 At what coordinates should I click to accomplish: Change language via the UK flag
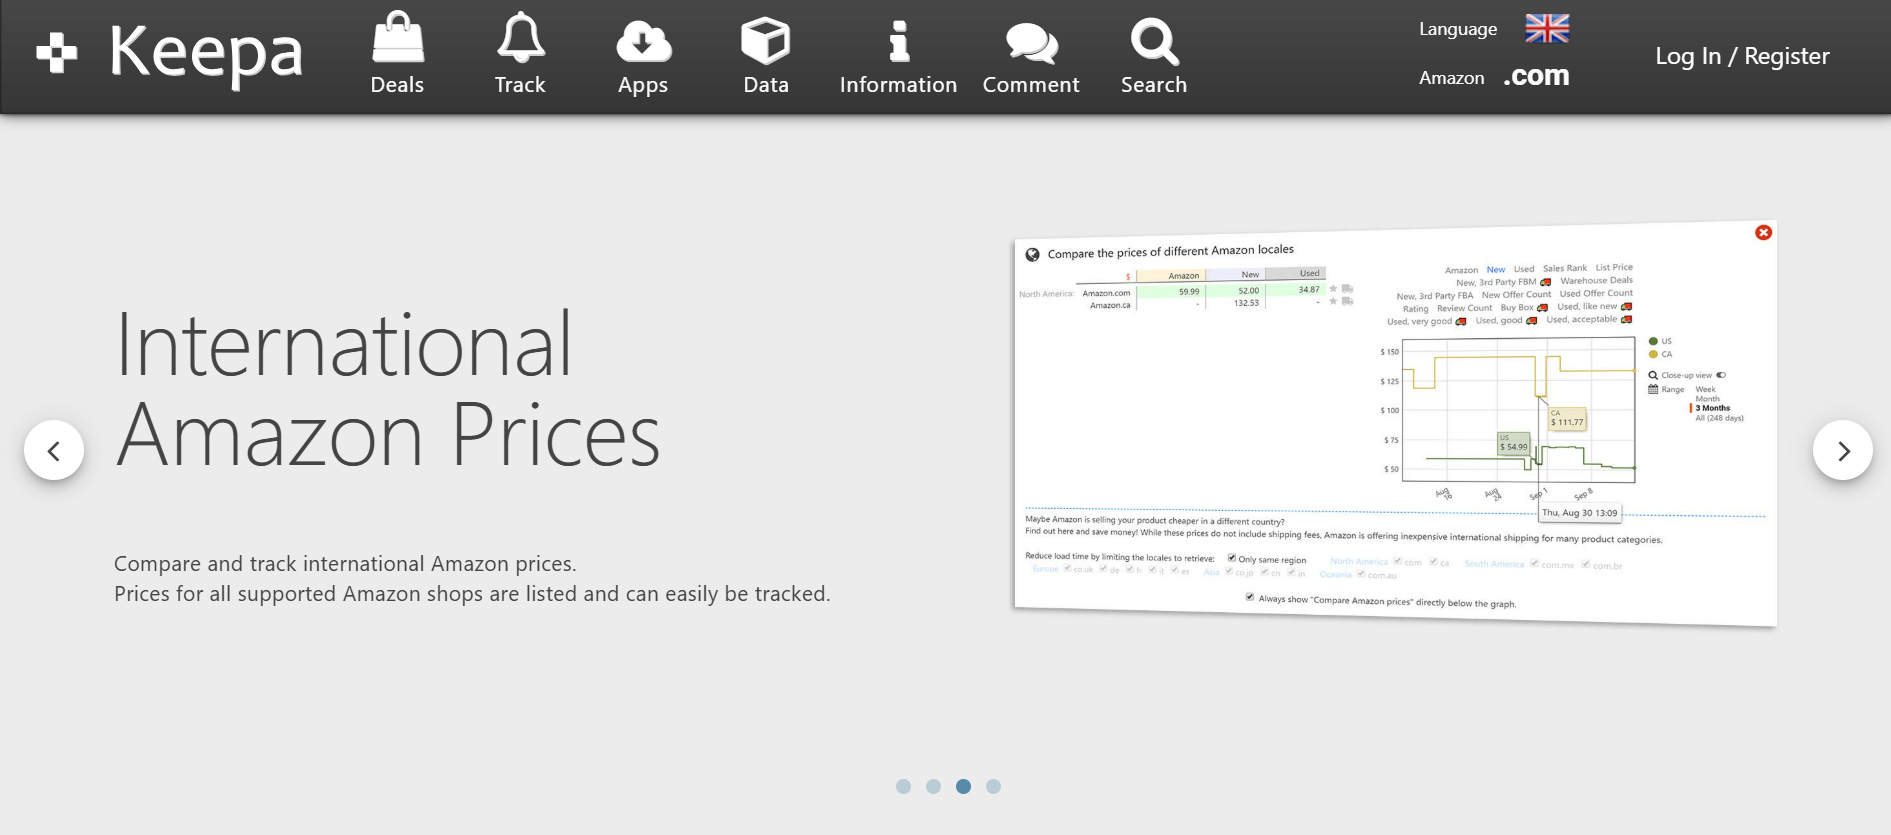(1547, 28)
